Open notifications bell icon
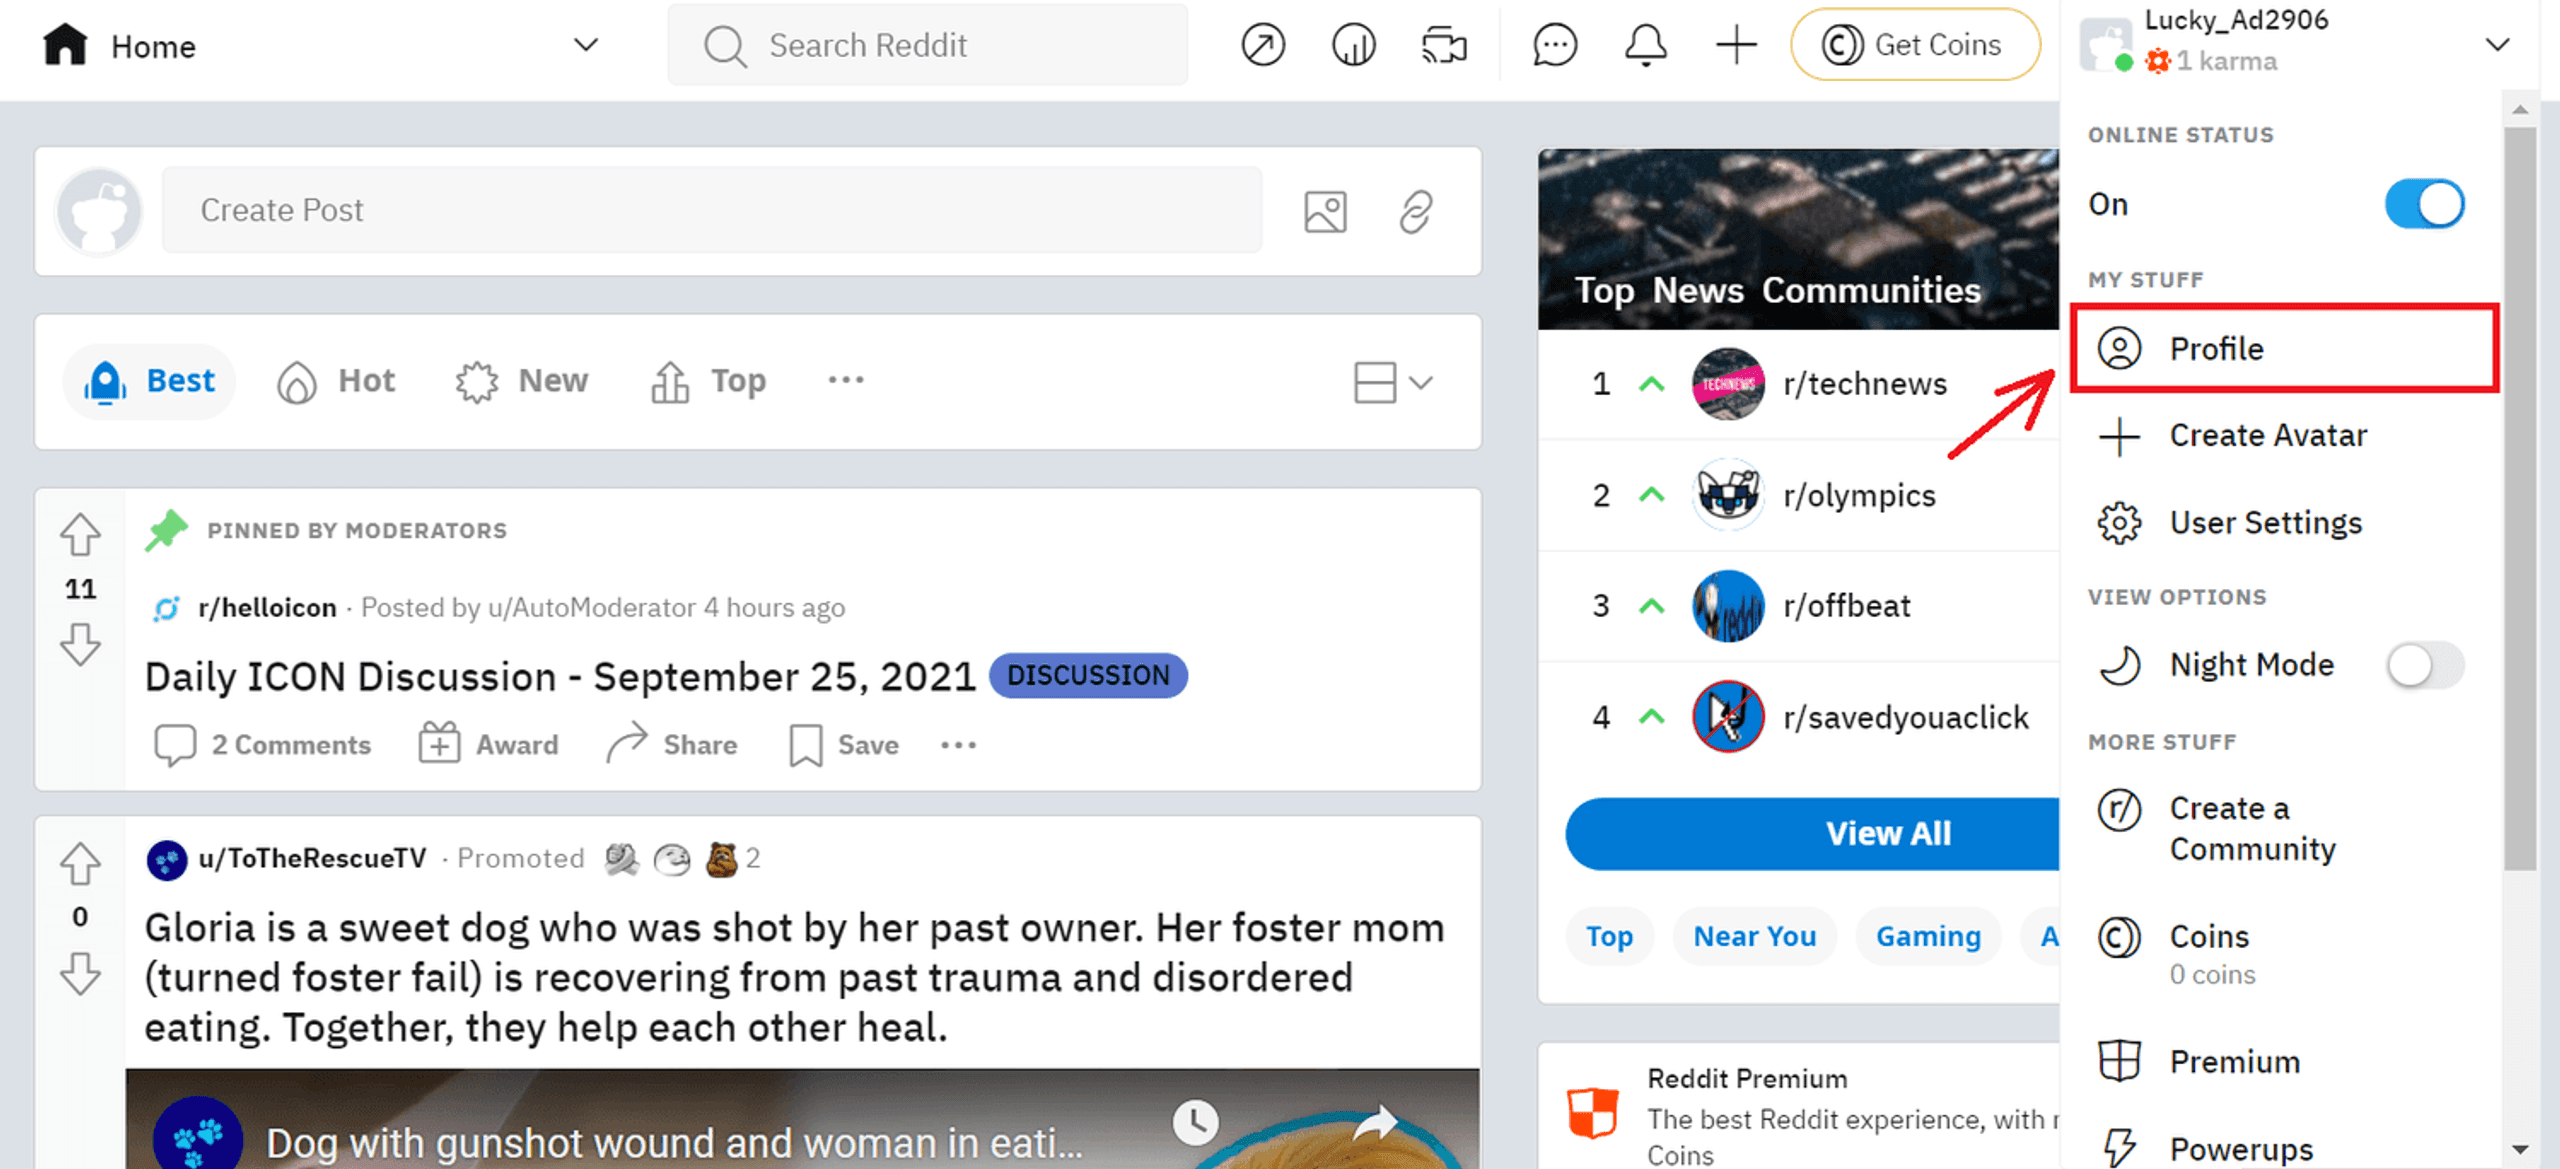Screen dimensions: 2560x1169 coord(1645,45)
